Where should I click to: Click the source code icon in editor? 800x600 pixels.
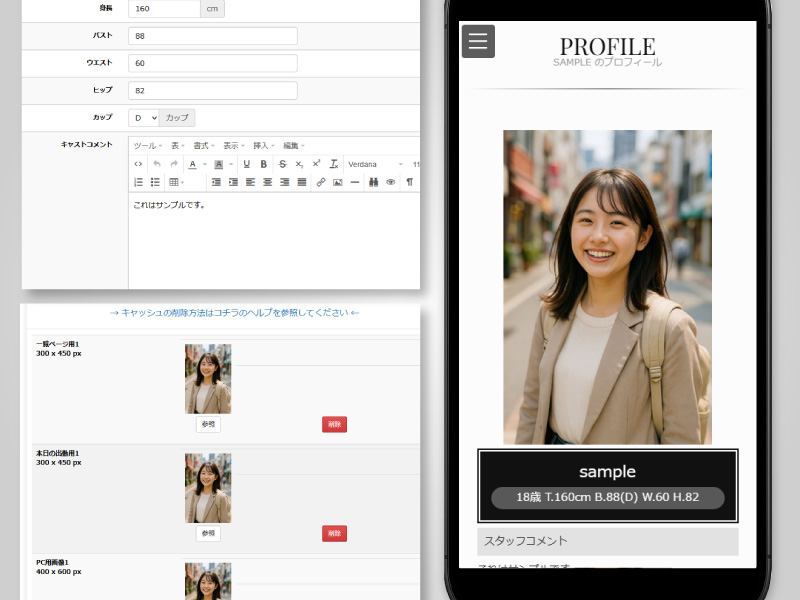(139, 164)
